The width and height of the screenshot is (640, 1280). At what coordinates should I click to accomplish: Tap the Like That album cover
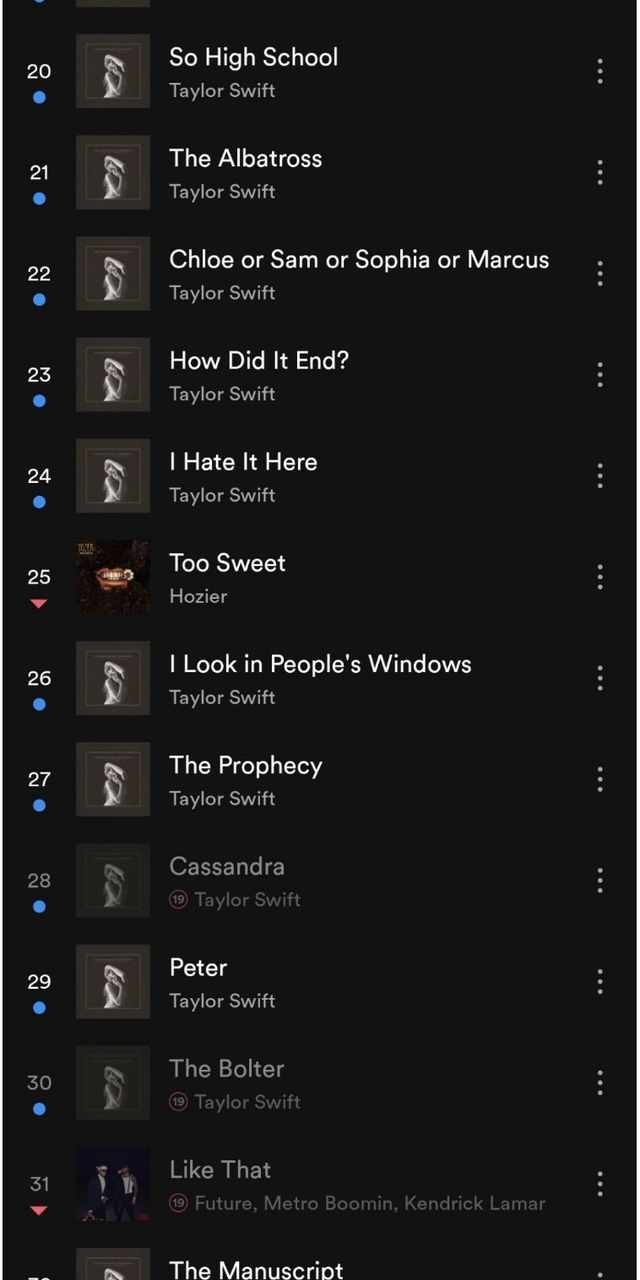click(x=113, y=1183)
